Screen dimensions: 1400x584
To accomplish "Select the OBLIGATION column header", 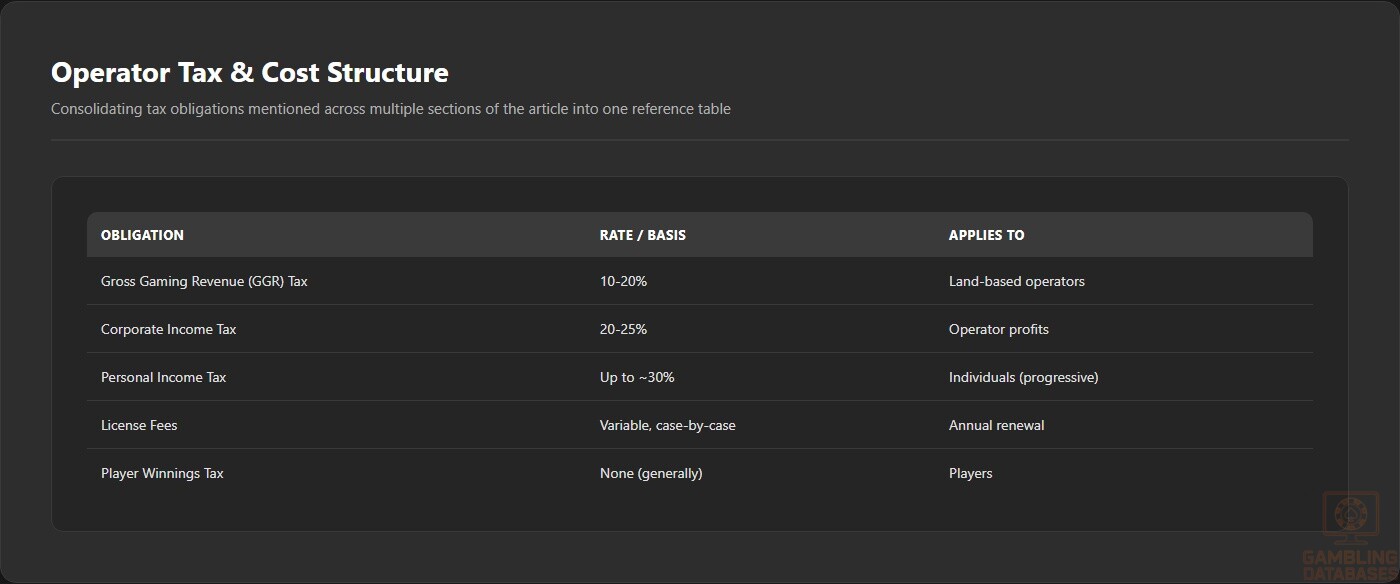I will (142, 235).
